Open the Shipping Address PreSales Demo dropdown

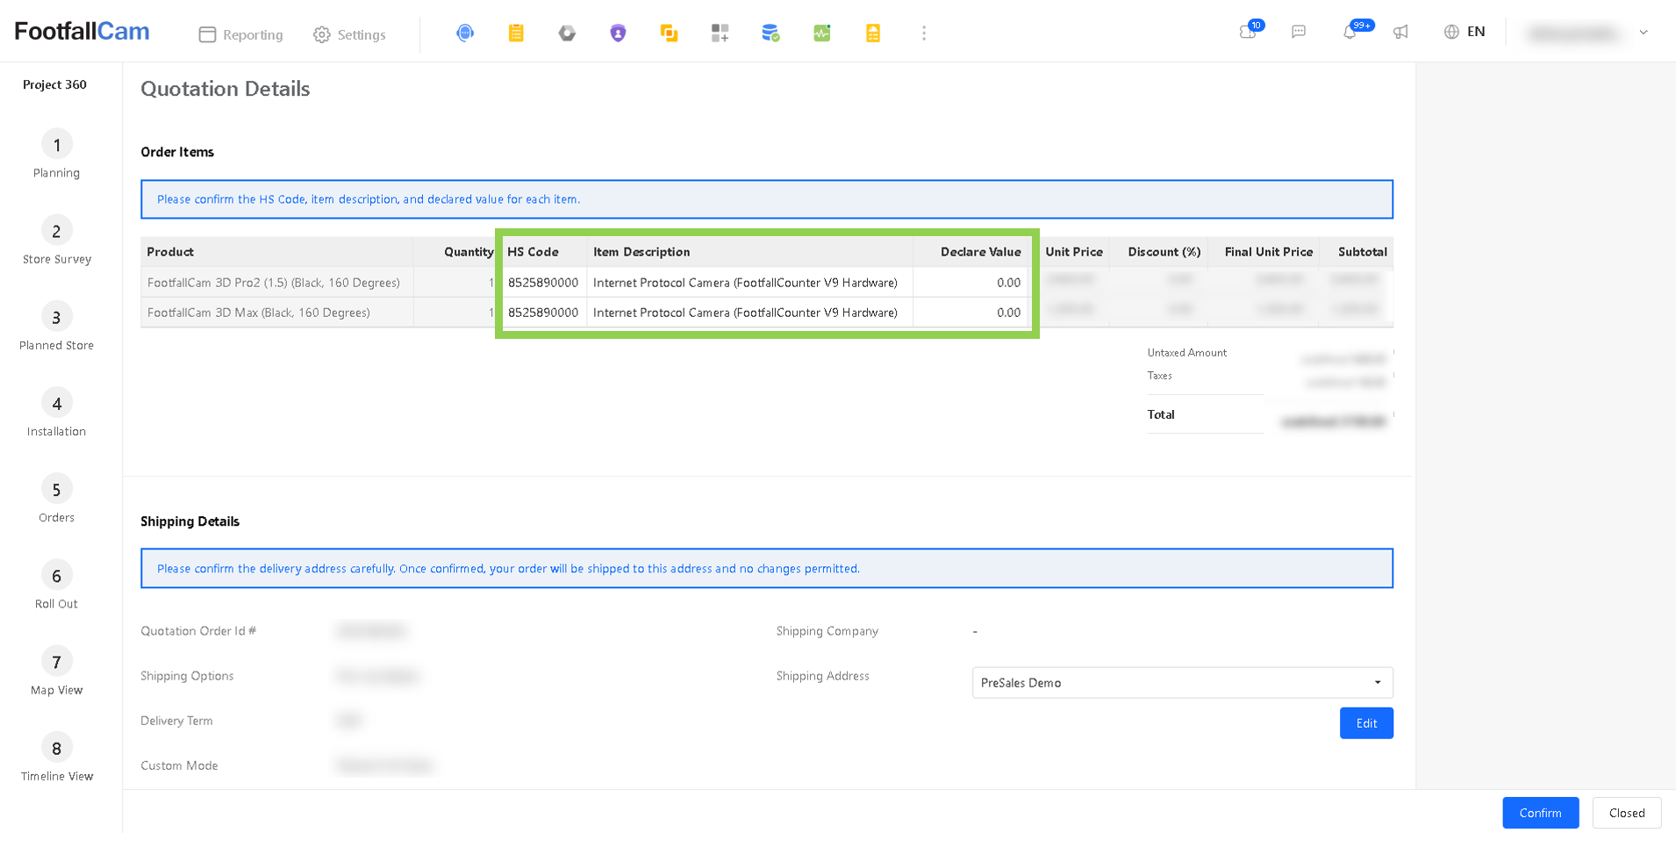(1182, 683)
